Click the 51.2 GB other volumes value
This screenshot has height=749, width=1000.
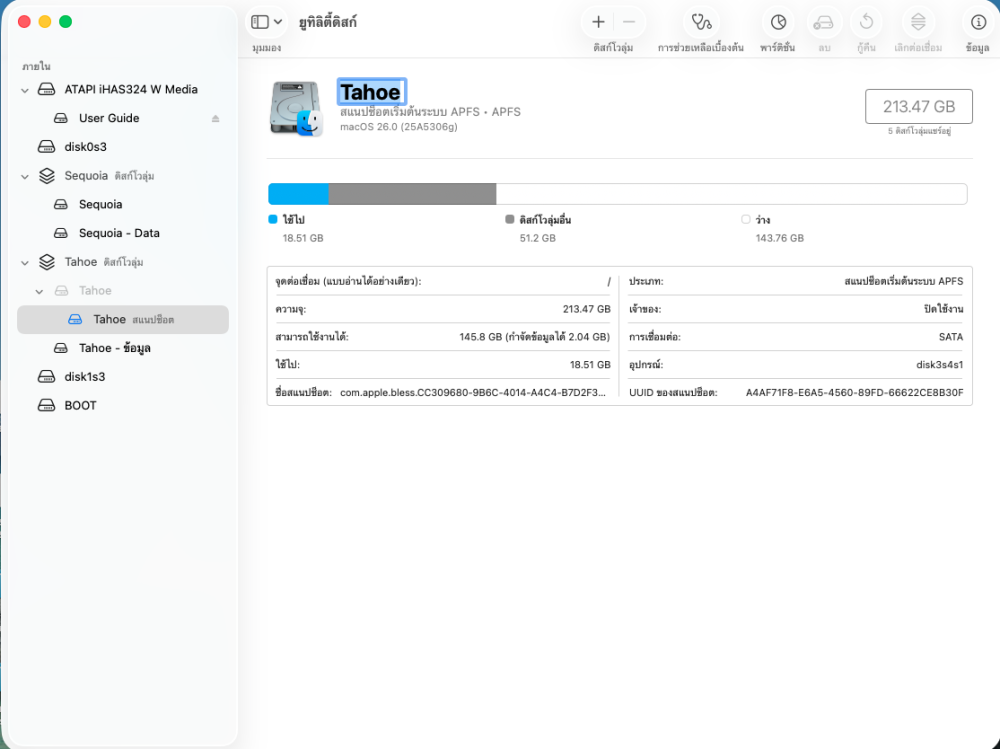pyautogui.click(x=538, y=238)
